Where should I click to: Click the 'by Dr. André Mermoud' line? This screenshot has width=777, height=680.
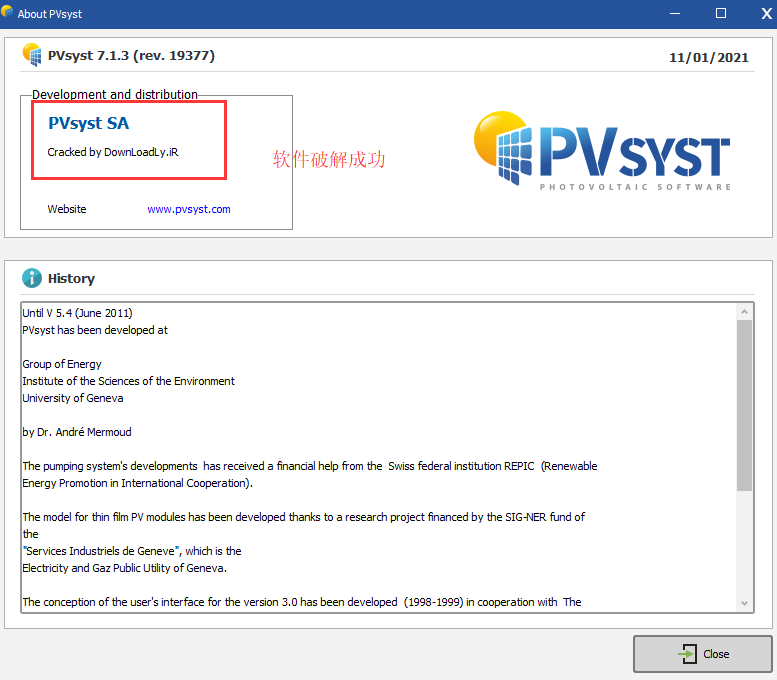[x=77, y=432]
